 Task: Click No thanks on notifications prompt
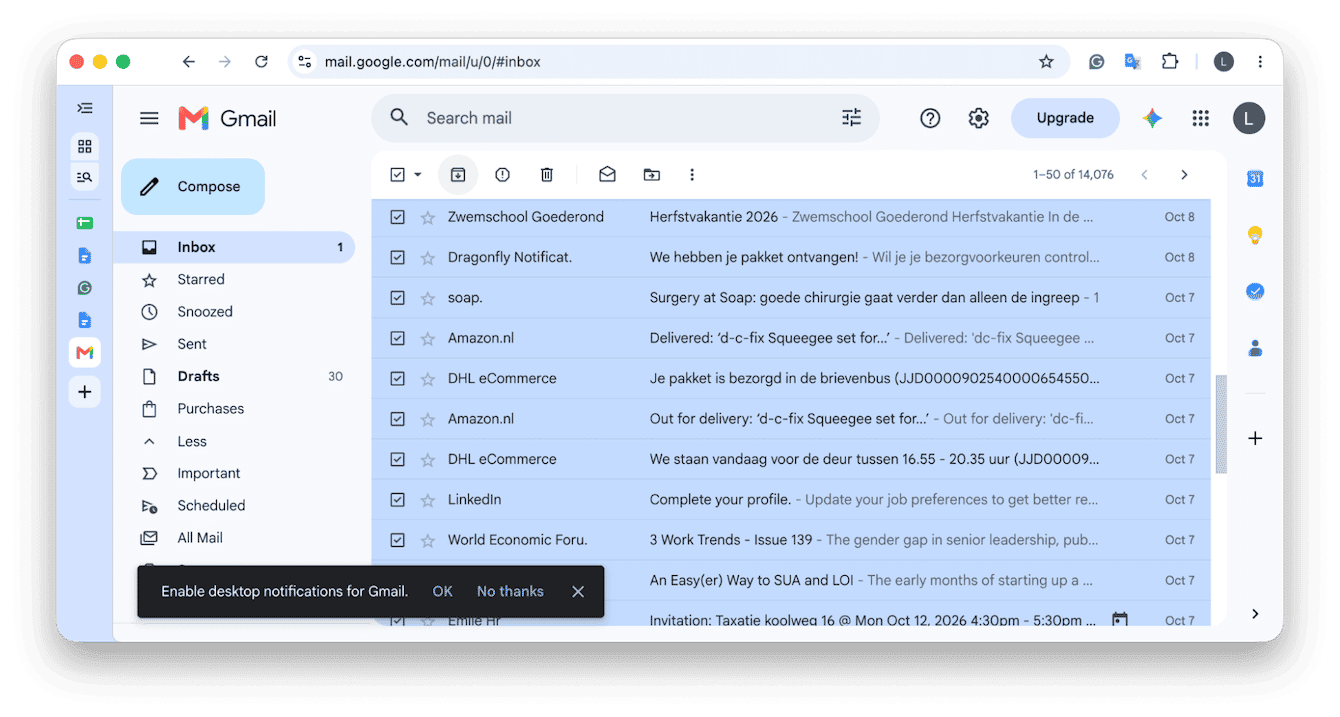click(510, 591)
